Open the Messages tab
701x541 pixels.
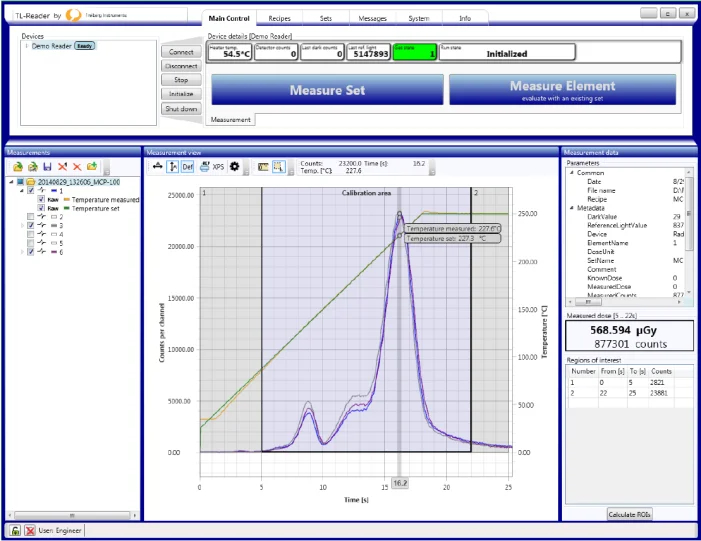pos(374,18)
